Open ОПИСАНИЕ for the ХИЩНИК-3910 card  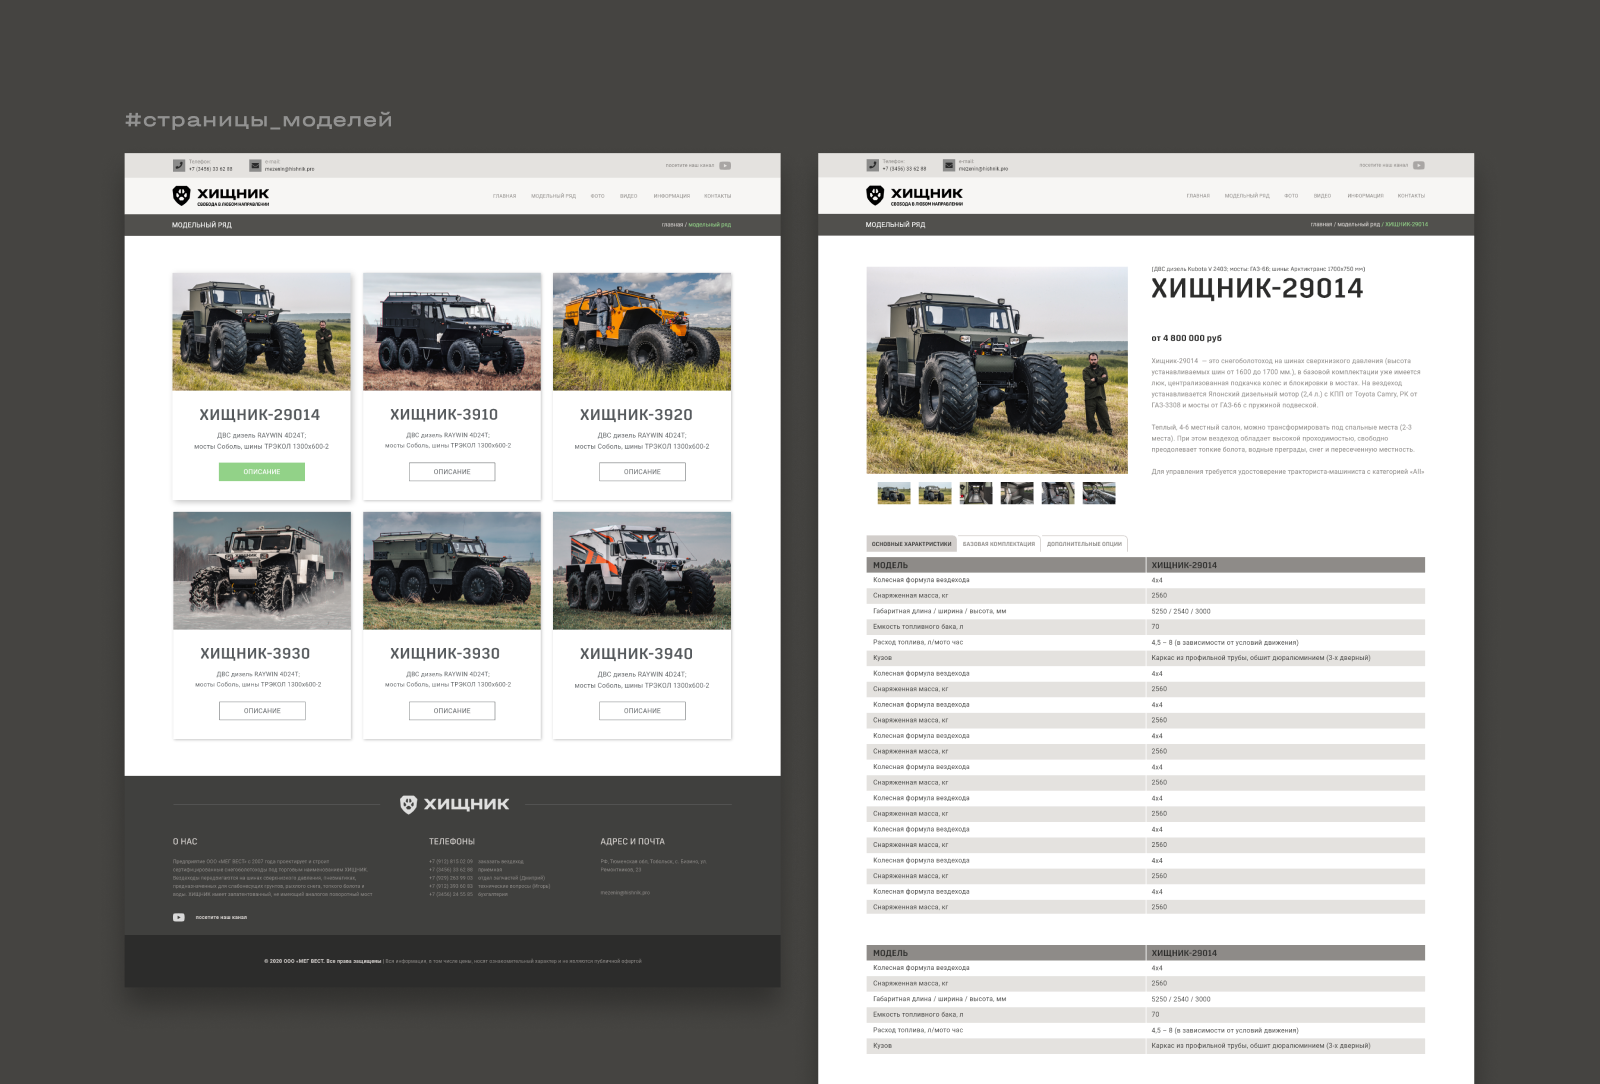click(452, 472)
